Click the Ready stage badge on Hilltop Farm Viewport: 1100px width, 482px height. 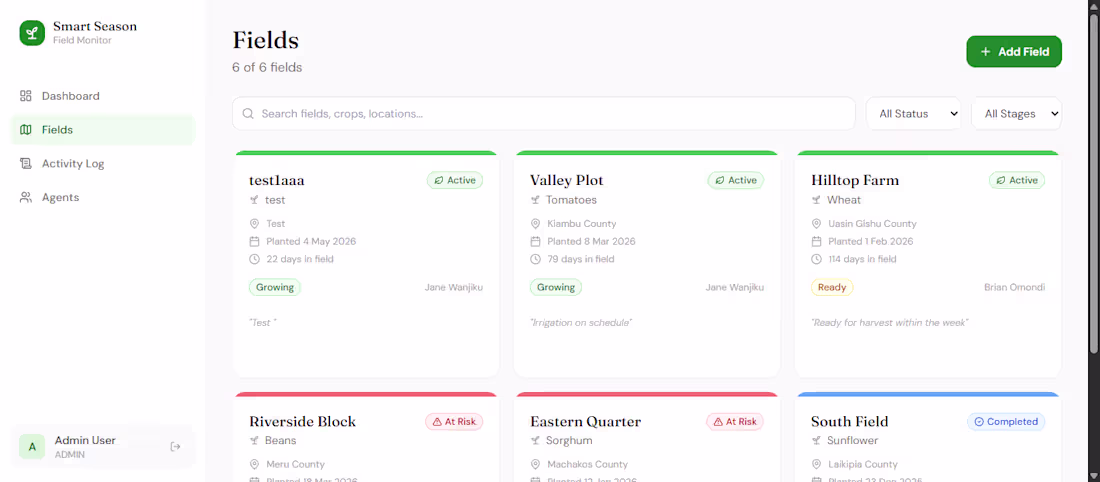[x=832, y=287]
